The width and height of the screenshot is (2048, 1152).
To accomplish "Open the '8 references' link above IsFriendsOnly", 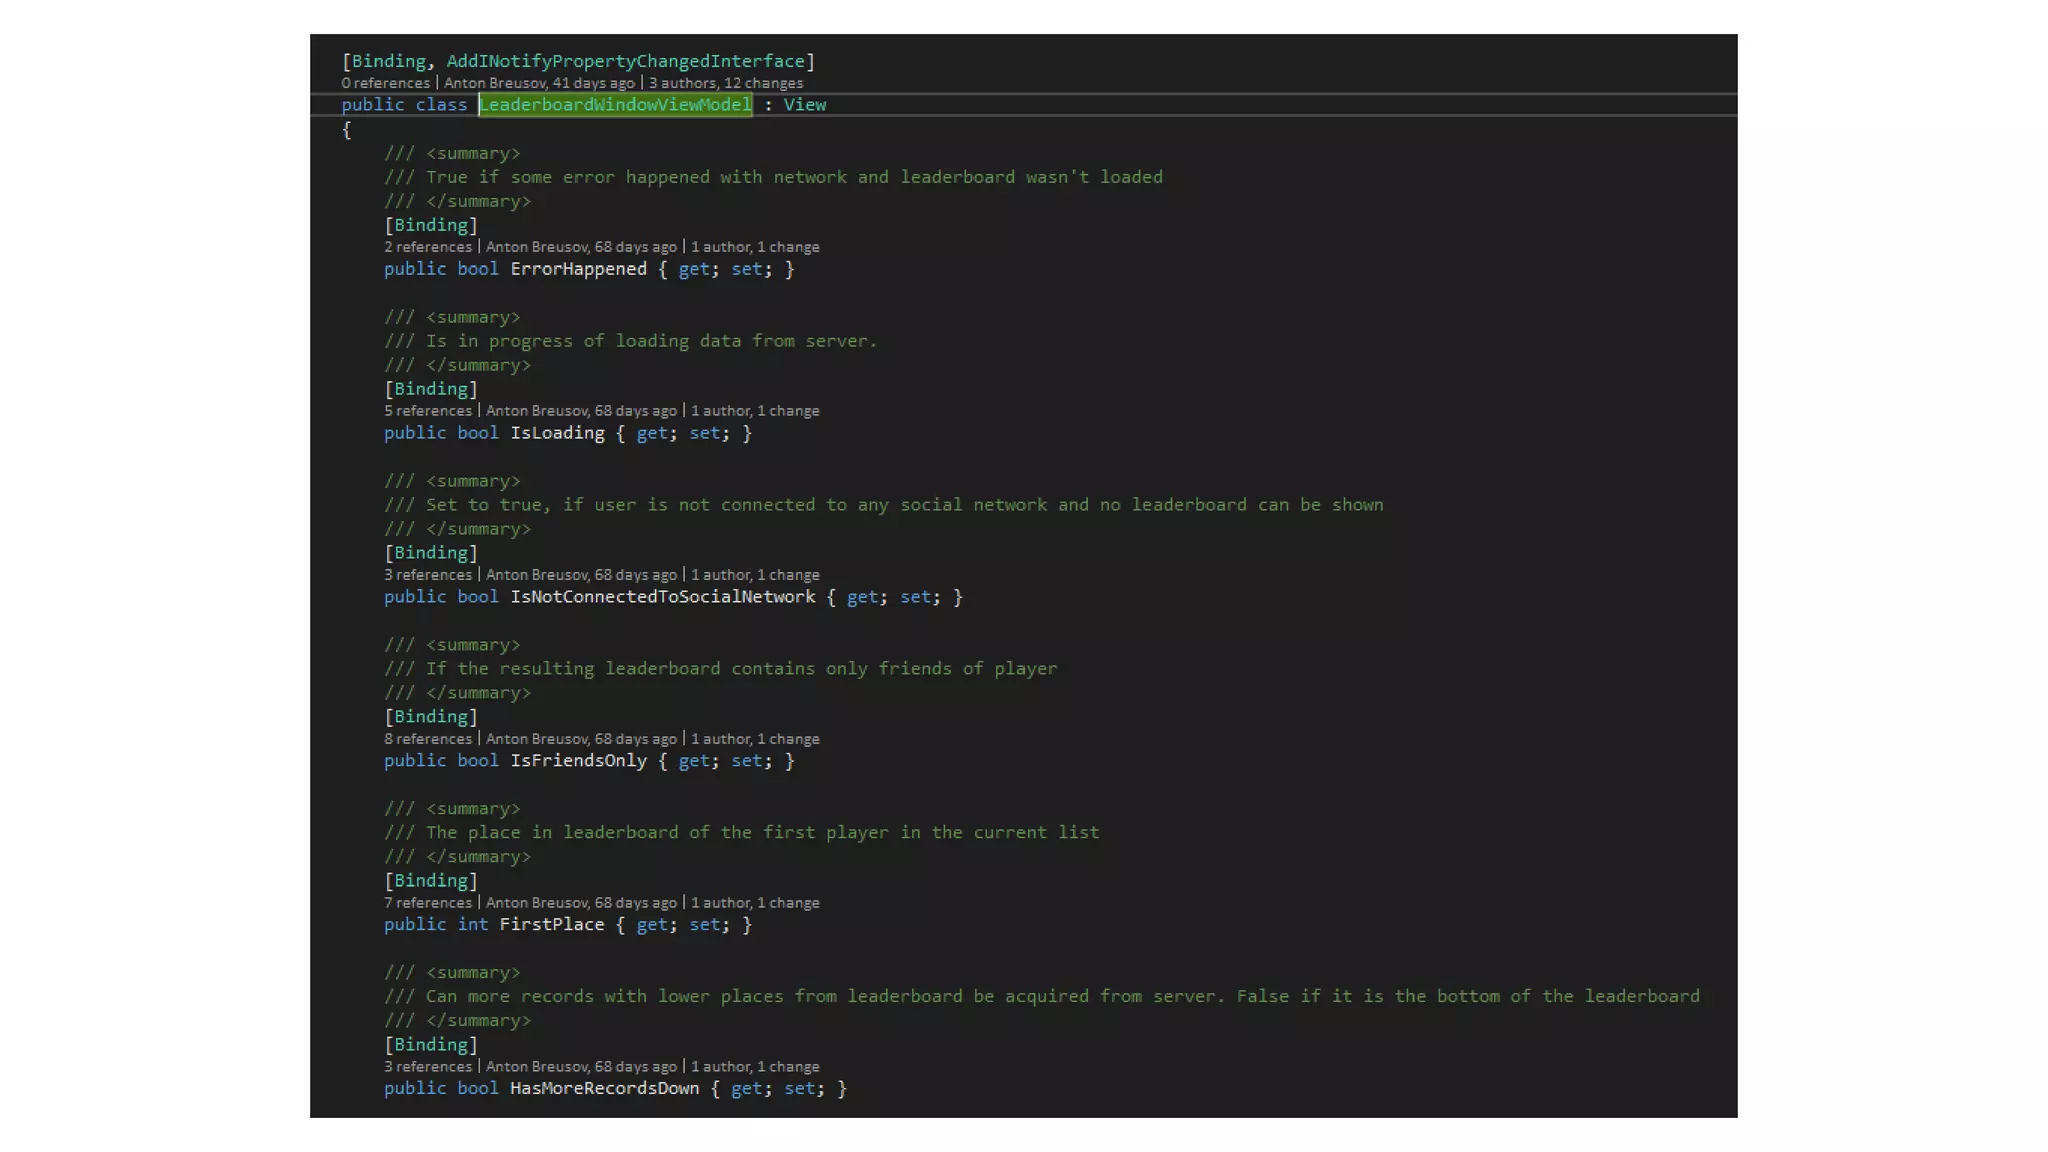I will click(x=428, y=739).
